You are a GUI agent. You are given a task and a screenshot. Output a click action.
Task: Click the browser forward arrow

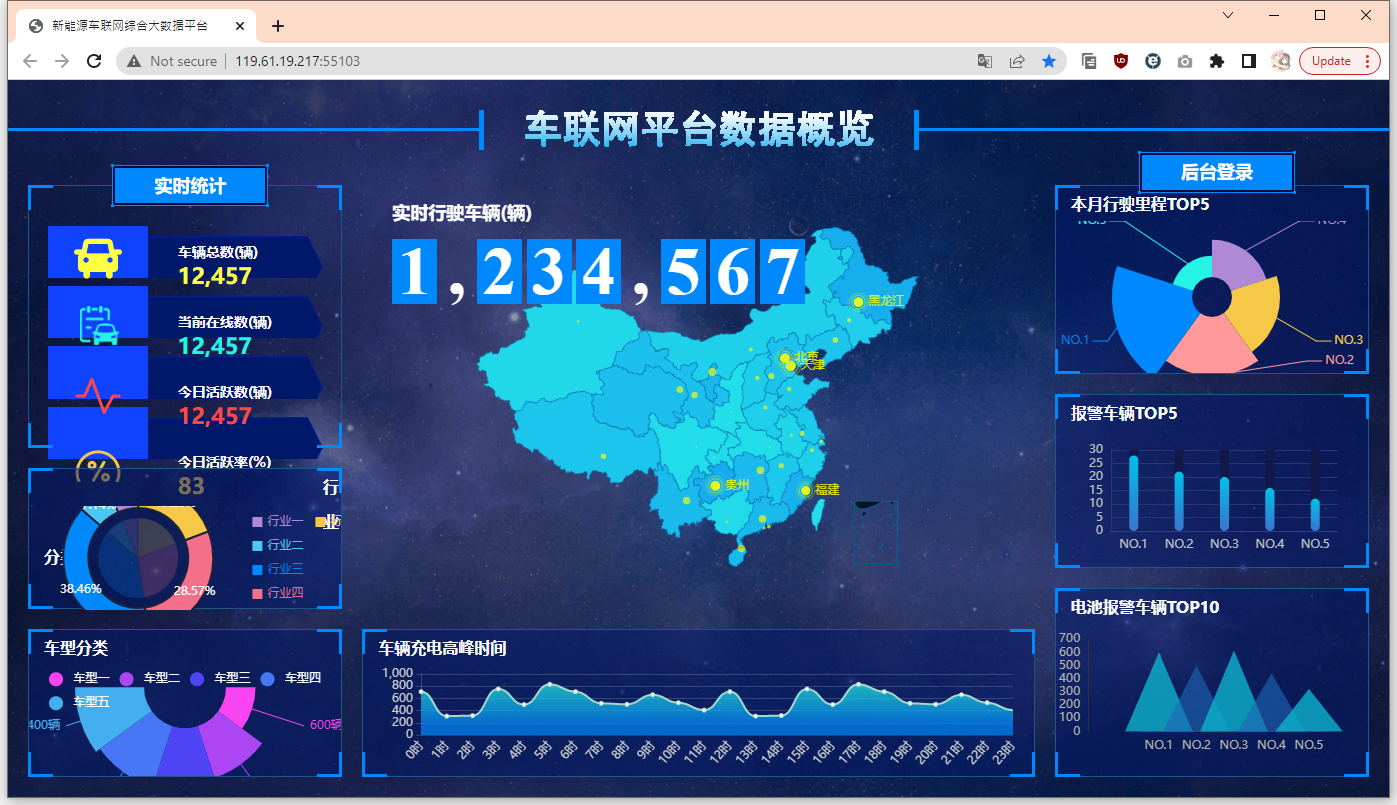pyautogui.click(x=62, y=61)
